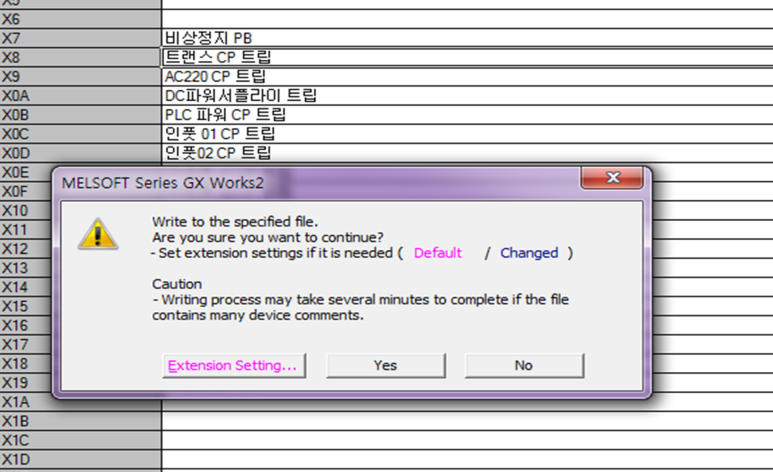The image size is (773, 472).
Task: Select the X0C device row header
Action: [80, 134]
